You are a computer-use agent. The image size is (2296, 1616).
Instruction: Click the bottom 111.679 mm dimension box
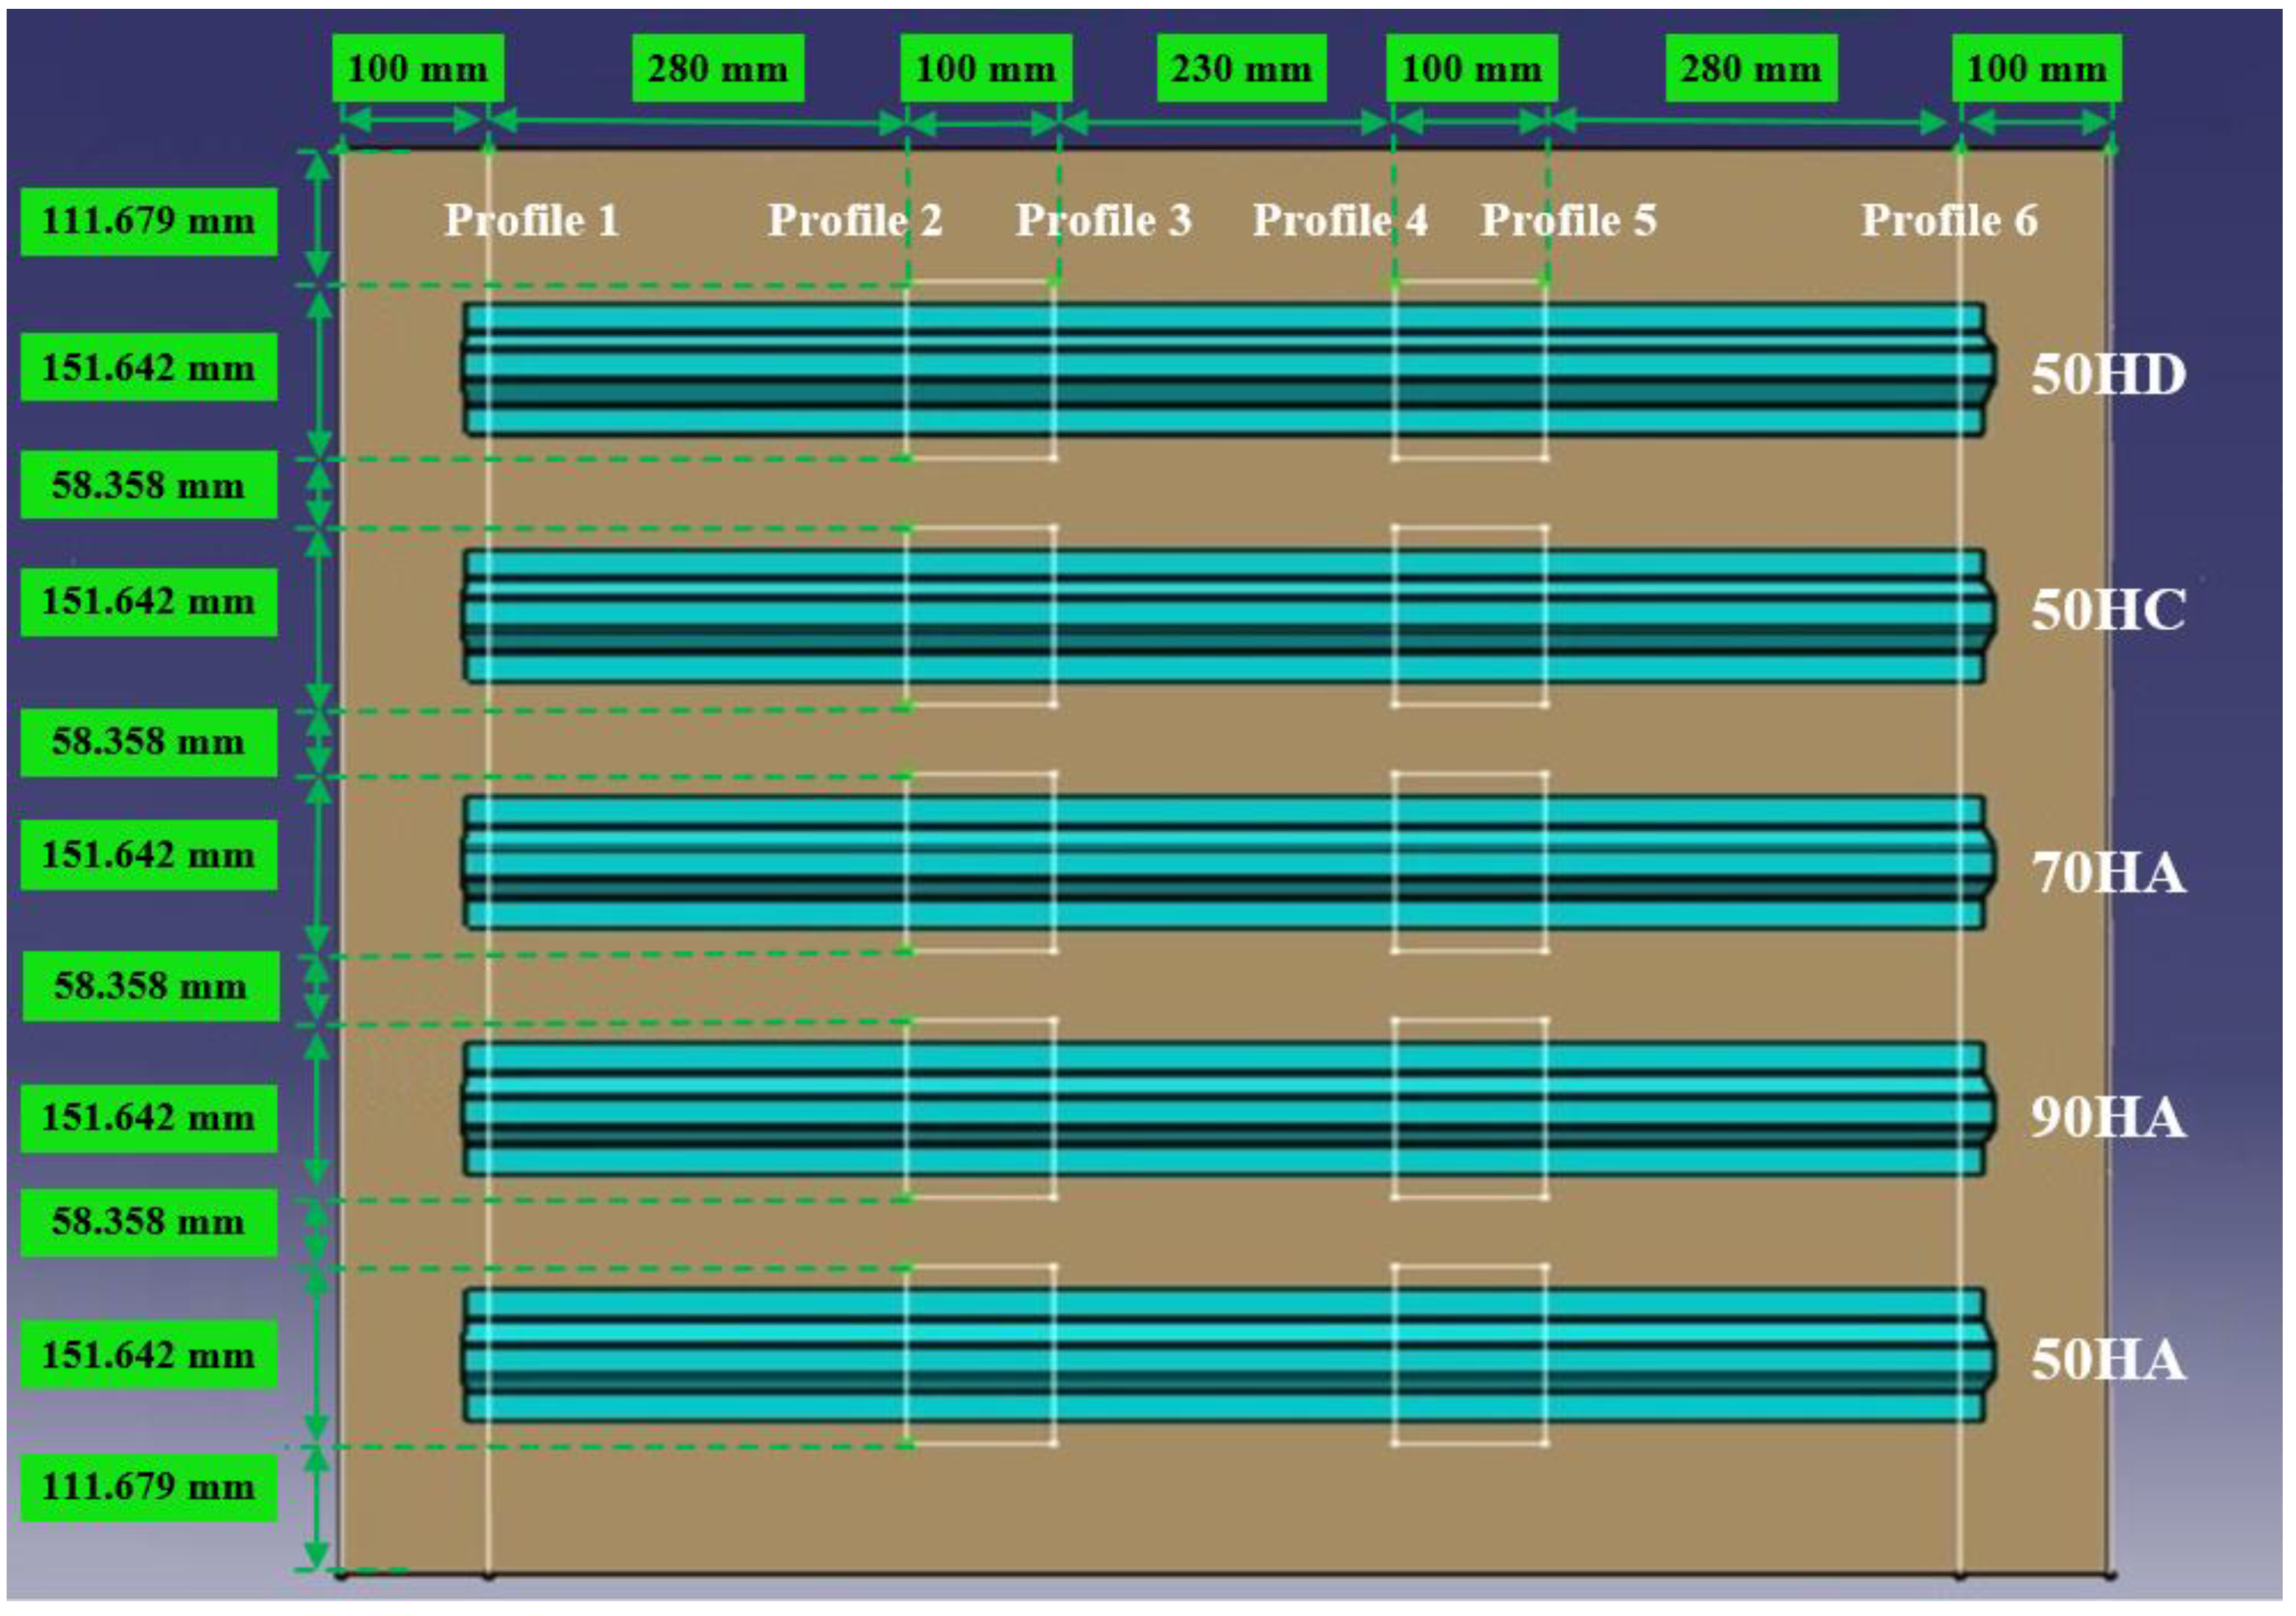pos(149,1487)
